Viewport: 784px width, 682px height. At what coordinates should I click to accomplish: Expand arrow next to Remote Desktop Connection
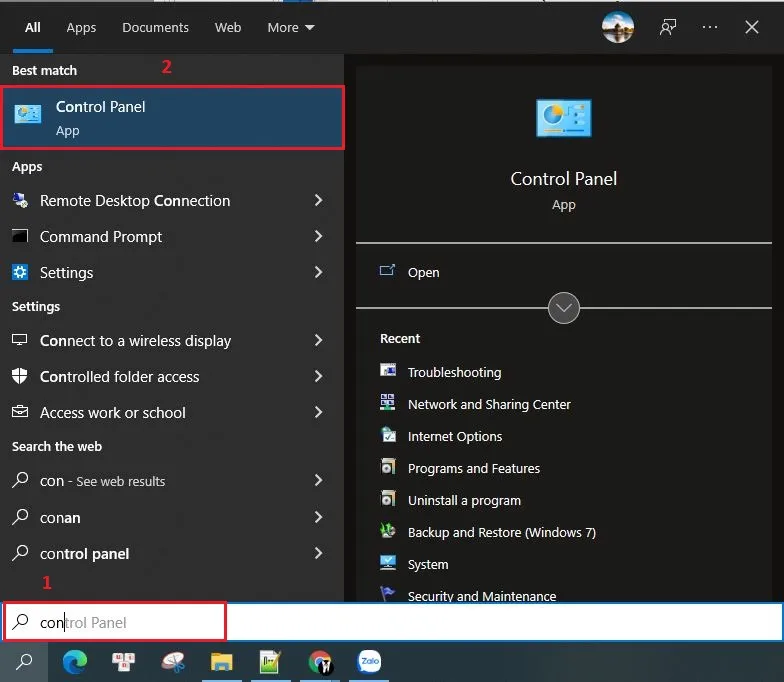[x=318, y=201]
